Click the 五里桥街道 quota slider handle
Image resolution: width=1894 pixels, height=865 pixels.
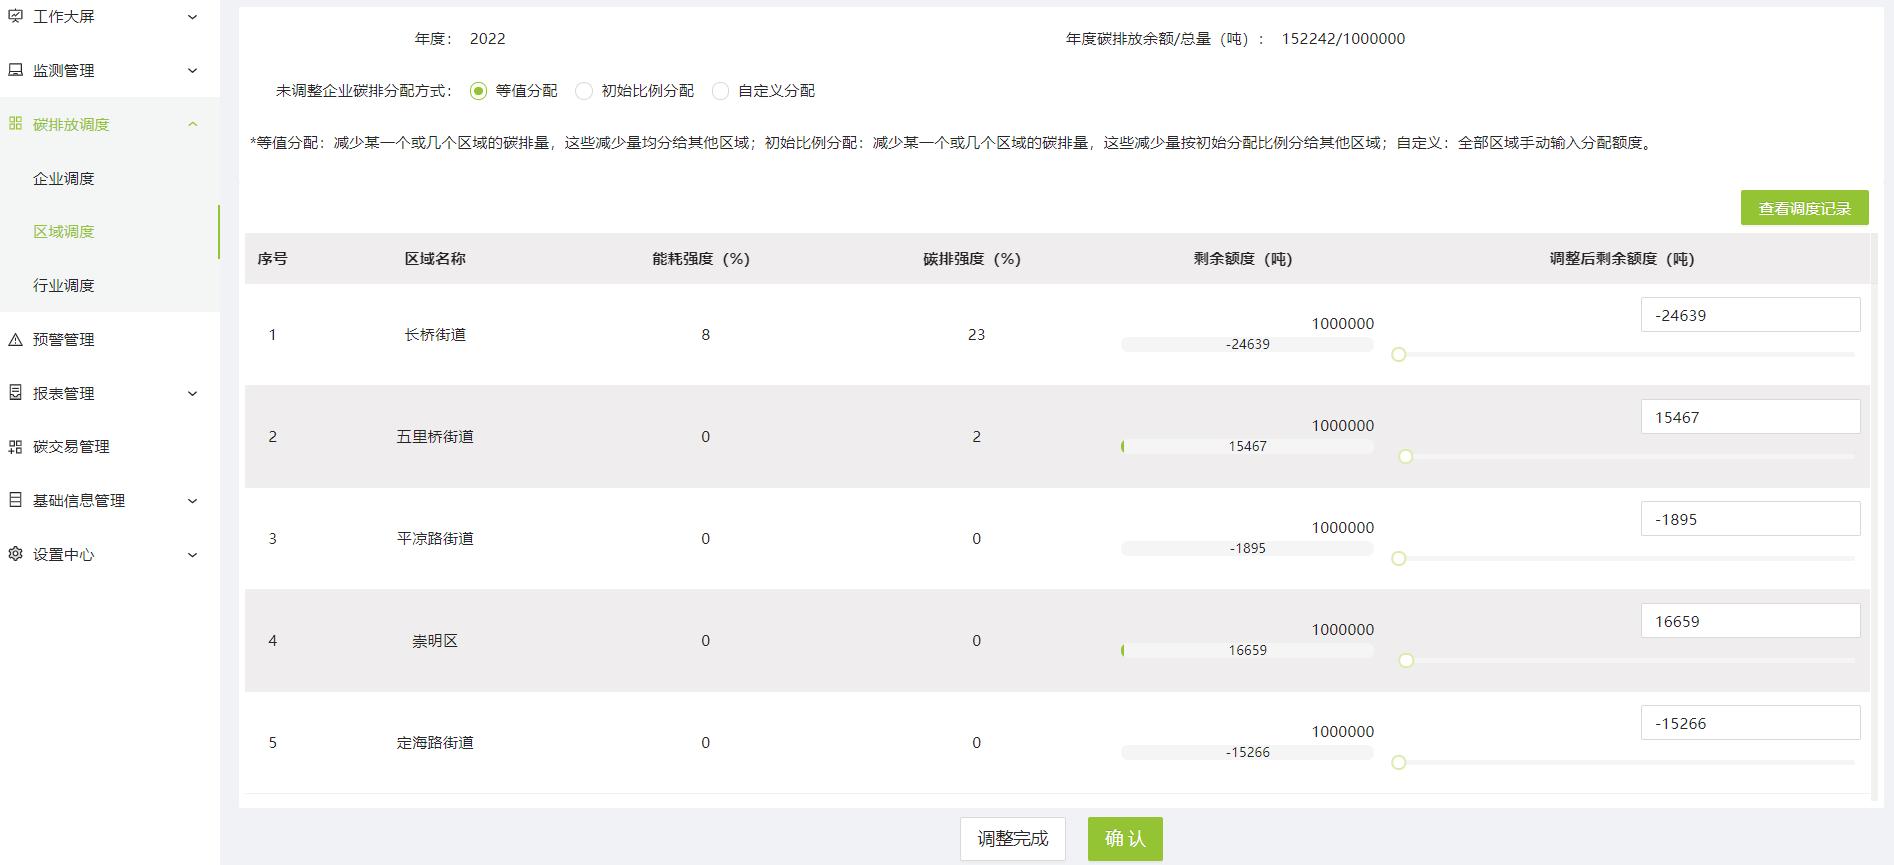click(x=1406, y=457)
